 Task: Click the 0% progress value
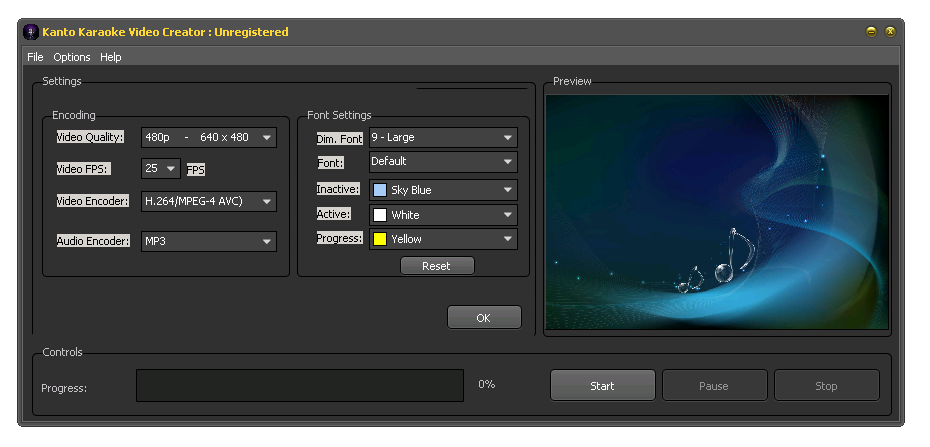click(x=486, y=384)
